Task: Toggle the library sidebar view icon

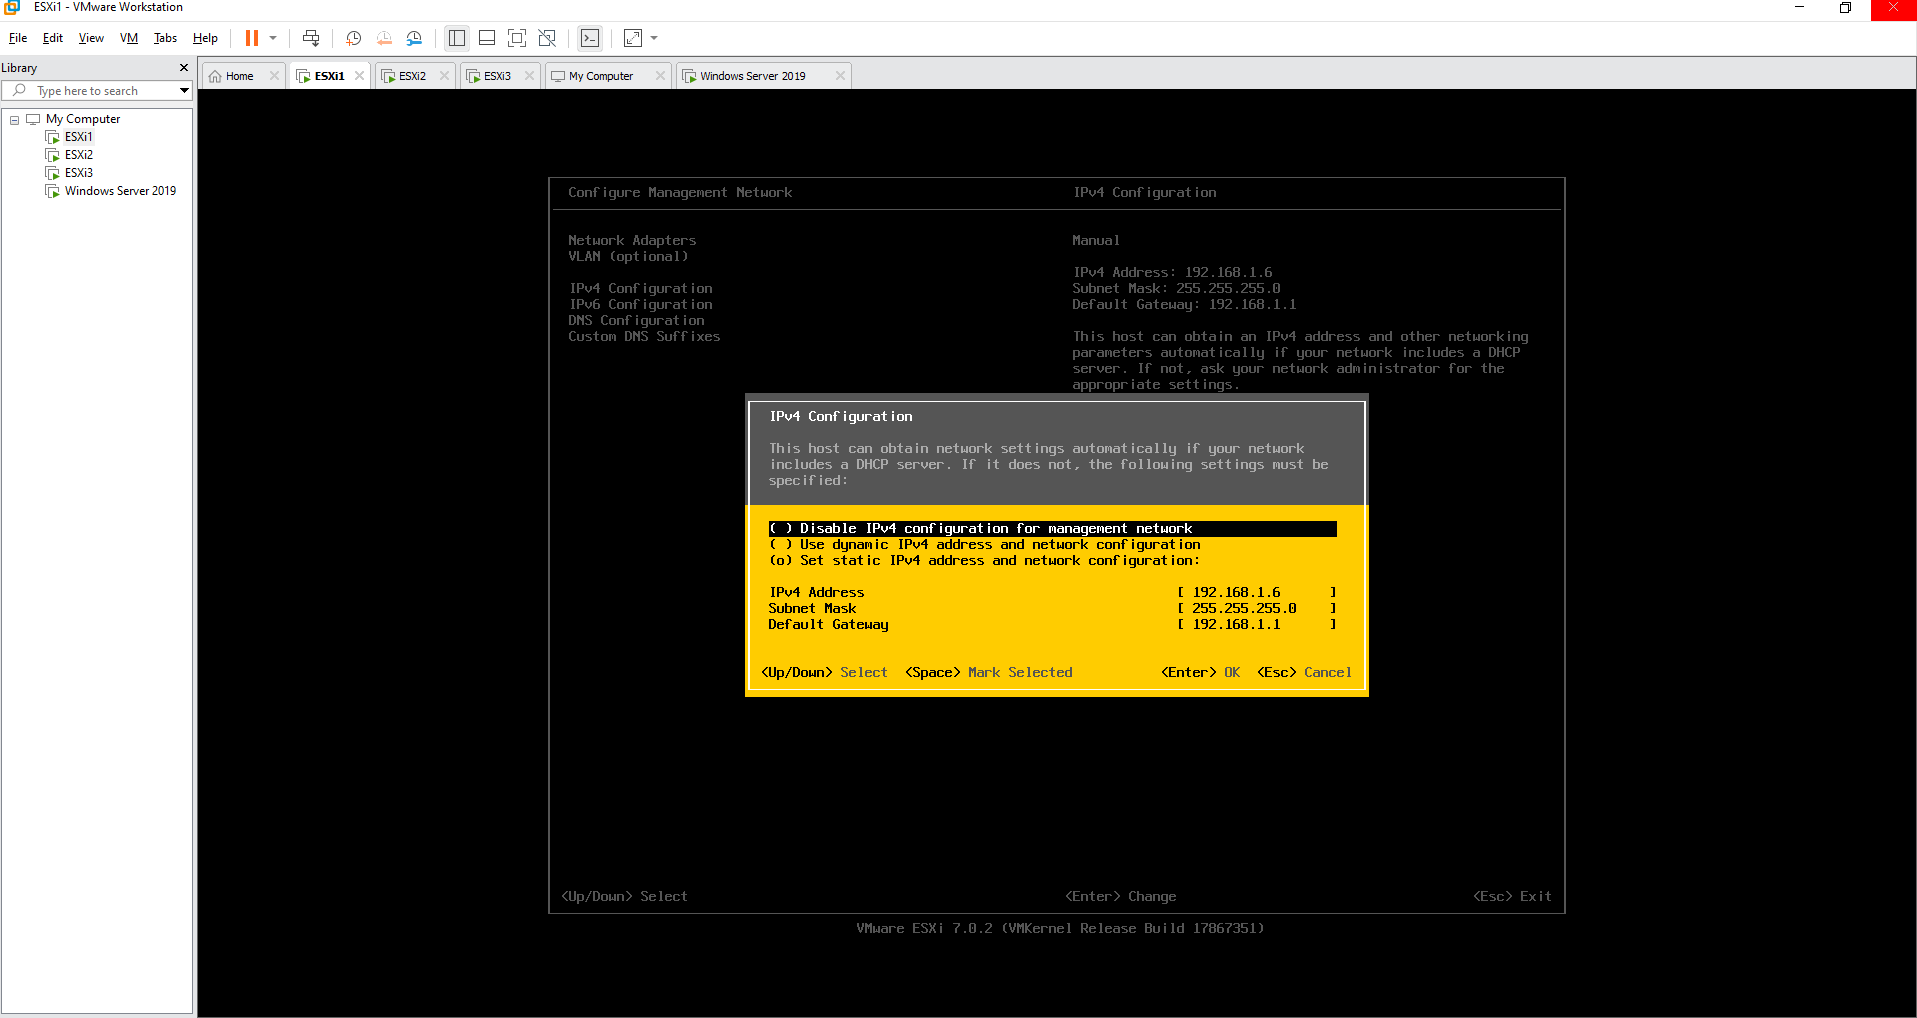Action: [457, 38]
